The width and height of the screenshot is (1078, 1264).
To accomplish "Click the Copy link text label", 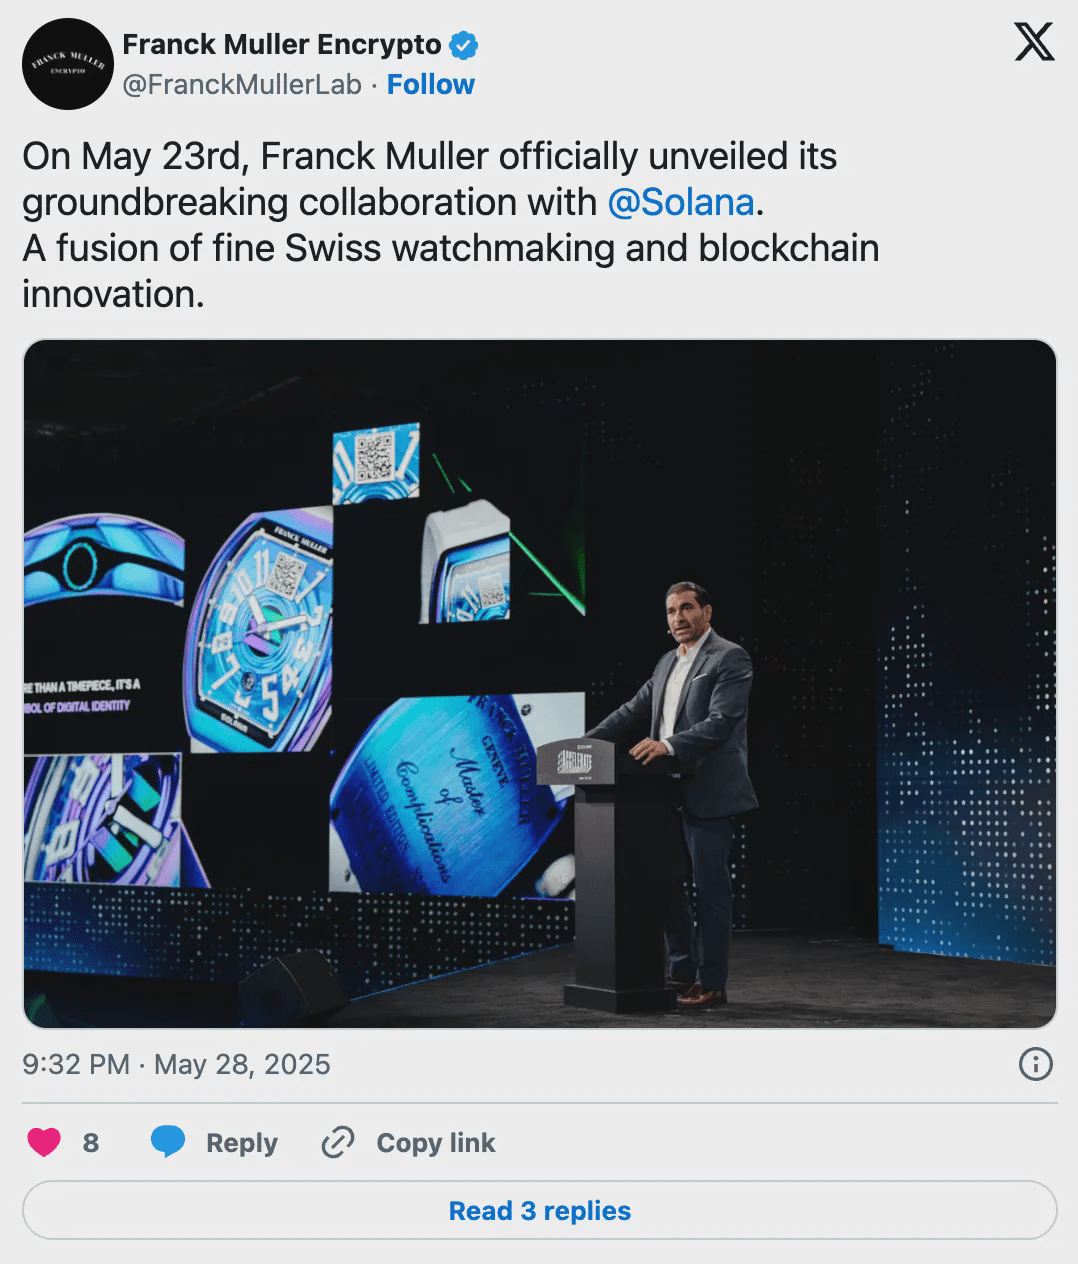I will [x=436, y=1142].
